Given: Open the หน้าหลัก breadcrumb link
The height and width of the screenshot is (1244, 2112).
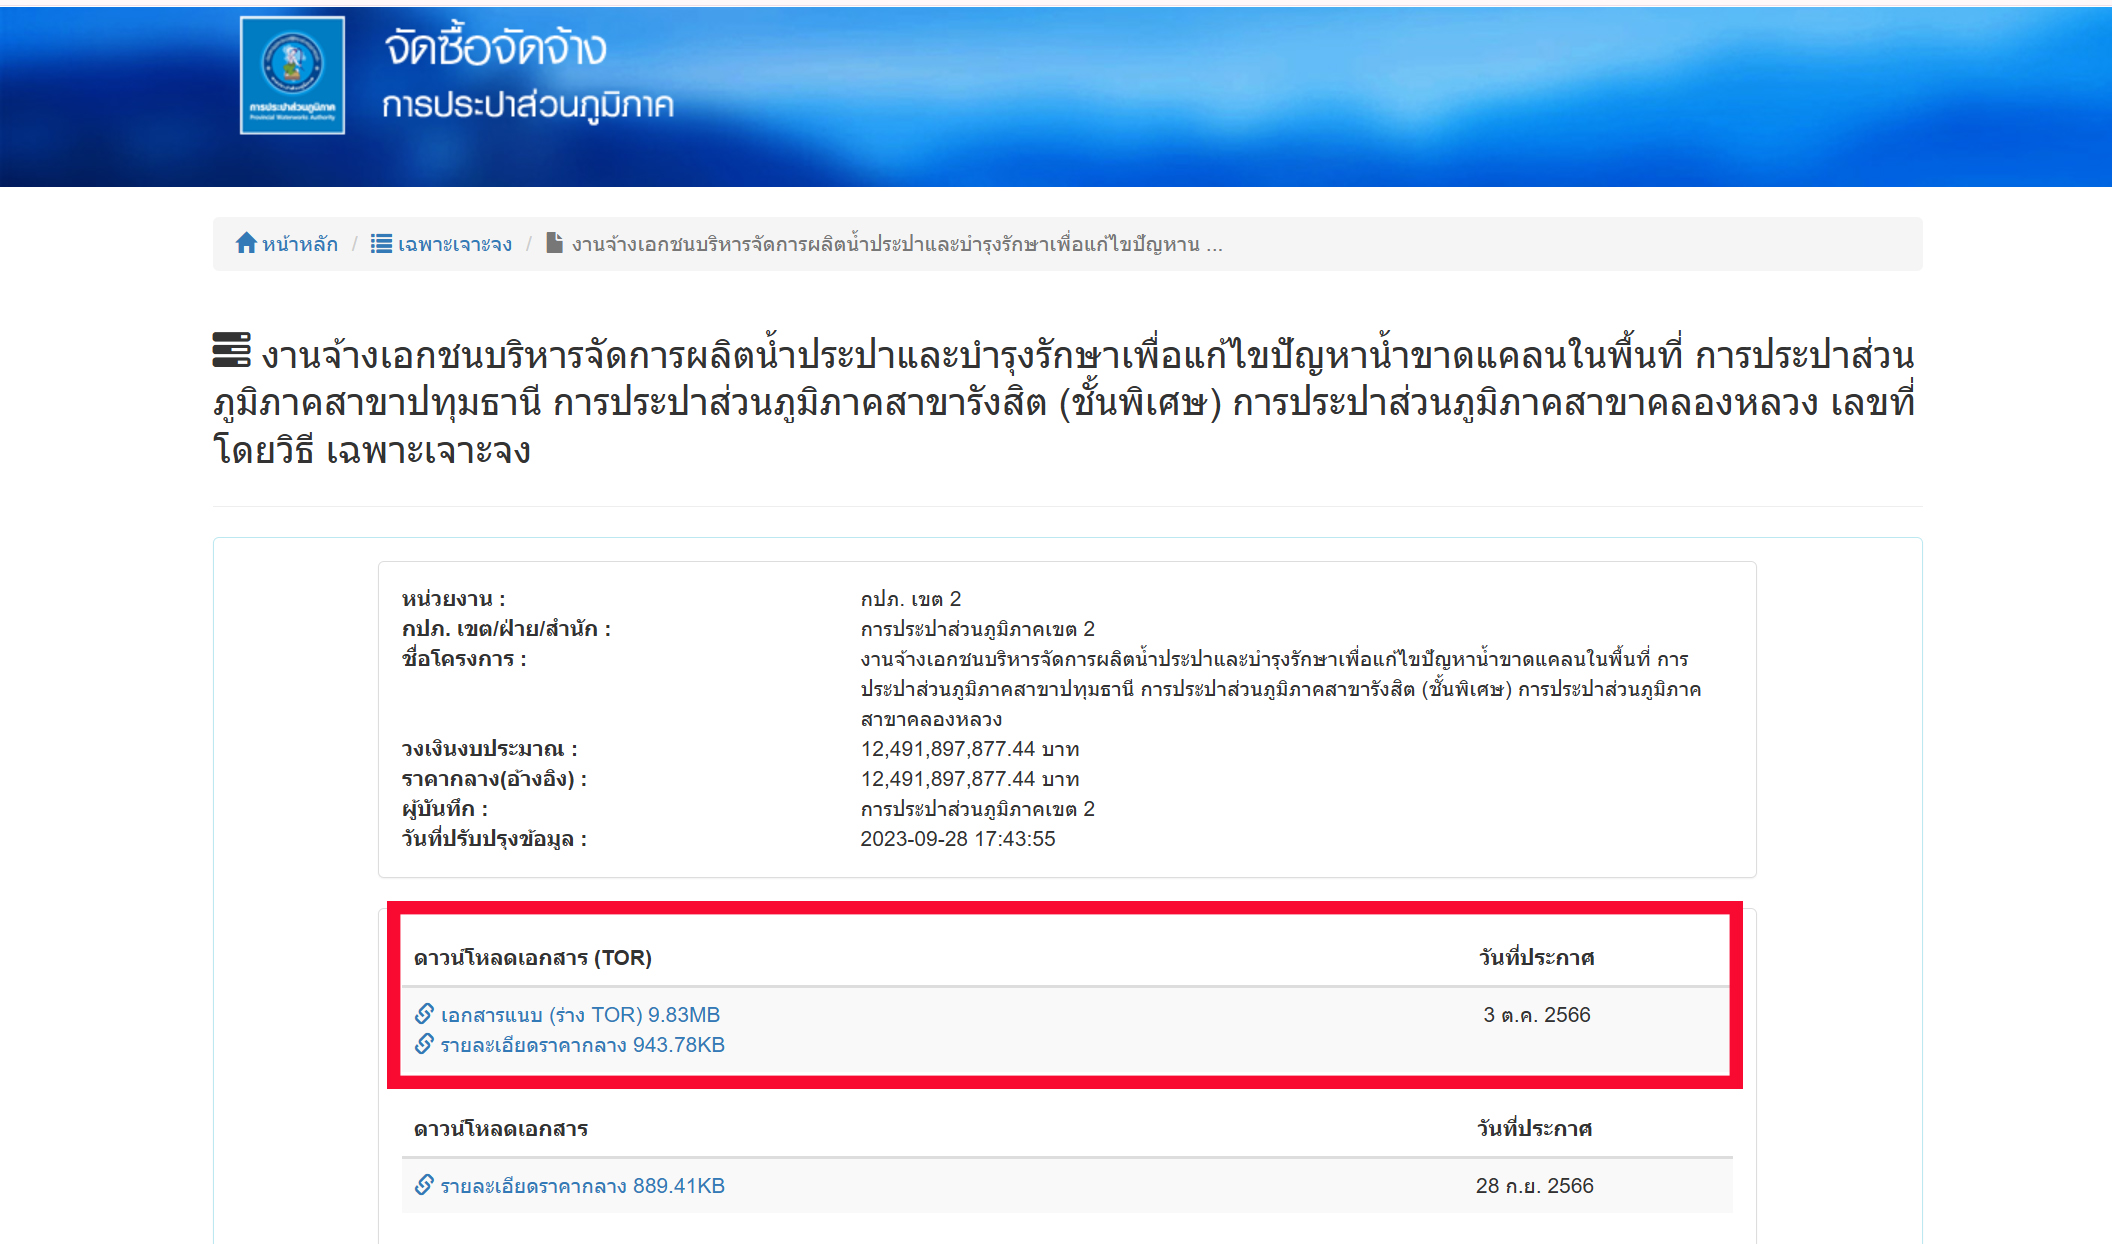Looking at the screenshot, I should coord(299,244).
